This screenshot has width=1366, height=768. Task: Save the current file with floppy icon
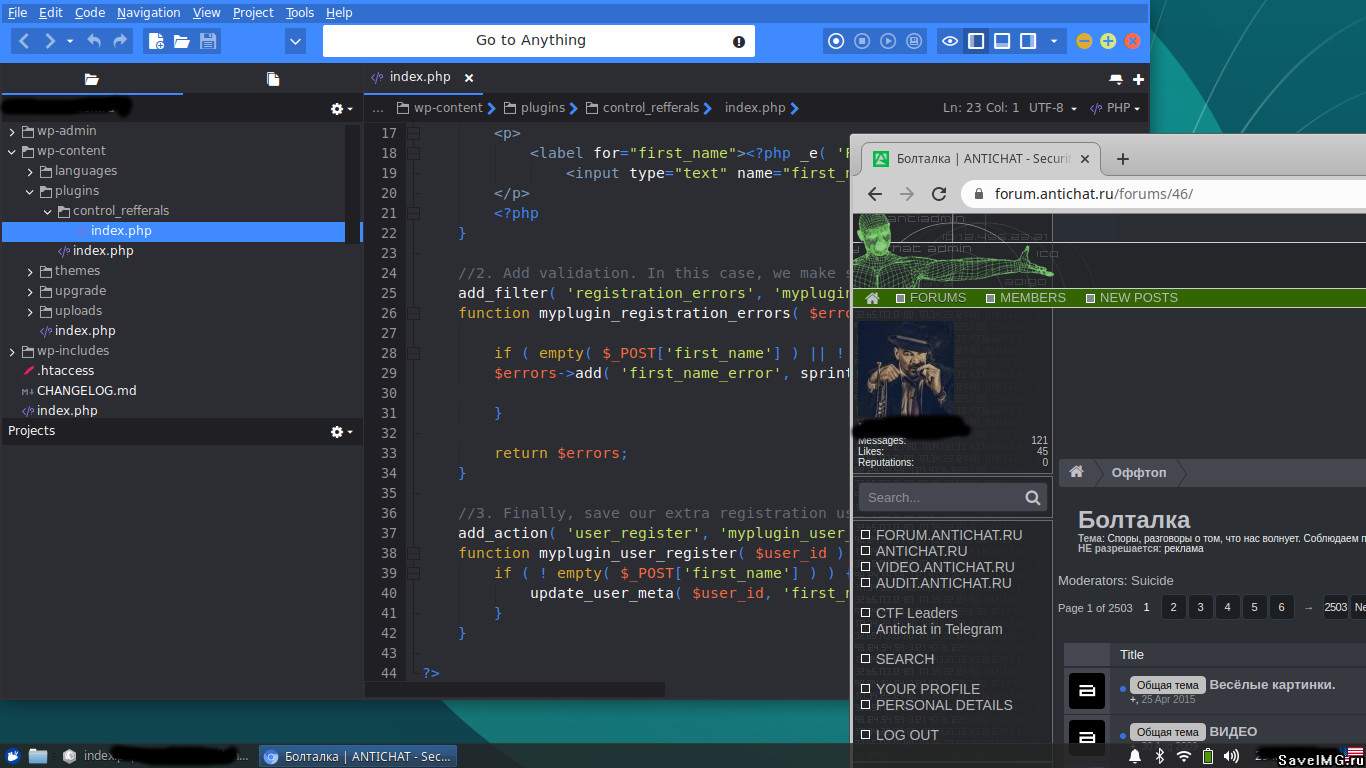coord(208,41)
